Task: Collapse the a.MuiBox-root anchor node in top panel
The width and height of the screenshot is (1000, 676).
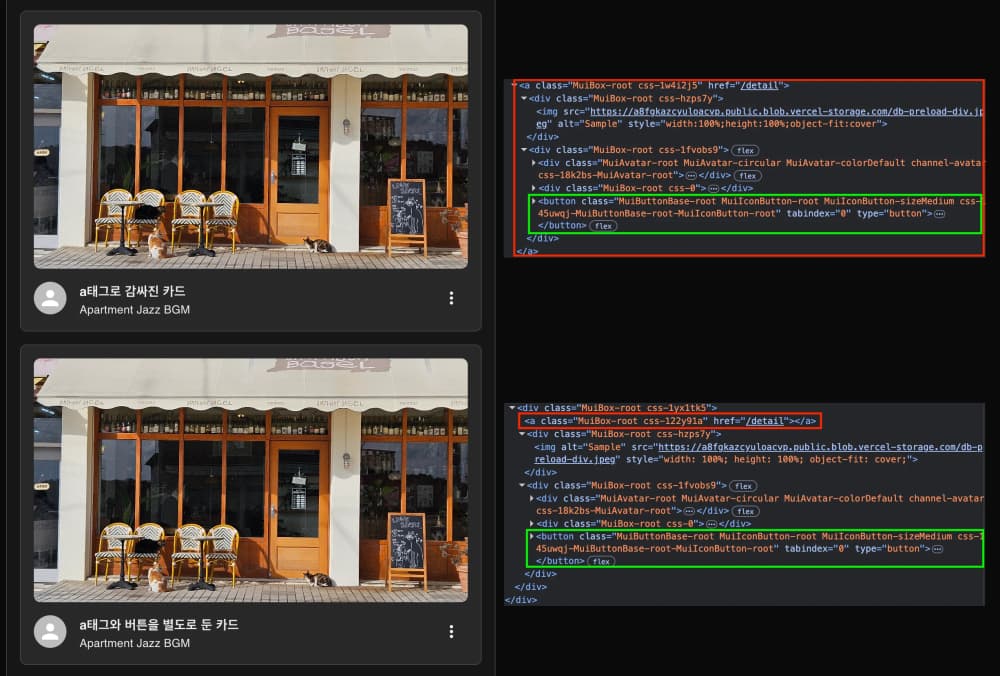Action: pos(510,84)
